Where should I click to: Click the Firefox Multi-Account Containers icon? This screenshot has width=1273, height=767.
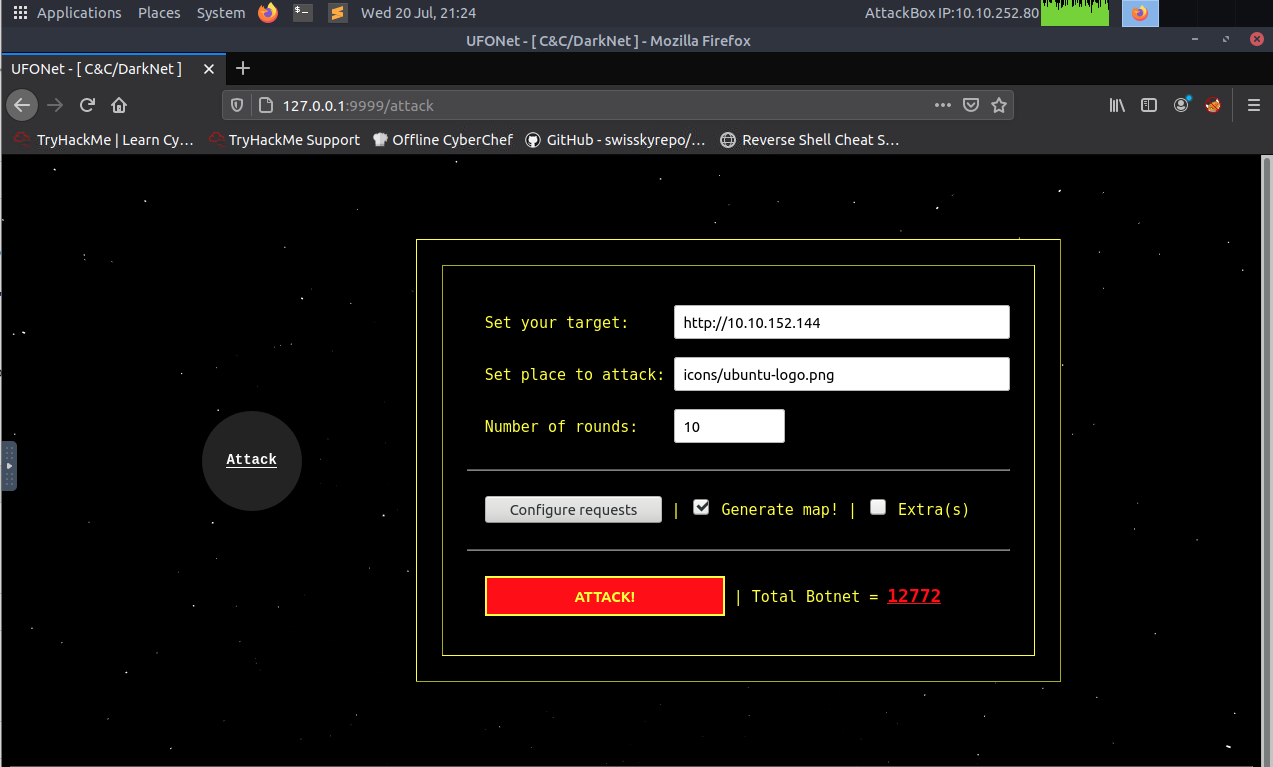(x=1212, y=104)
